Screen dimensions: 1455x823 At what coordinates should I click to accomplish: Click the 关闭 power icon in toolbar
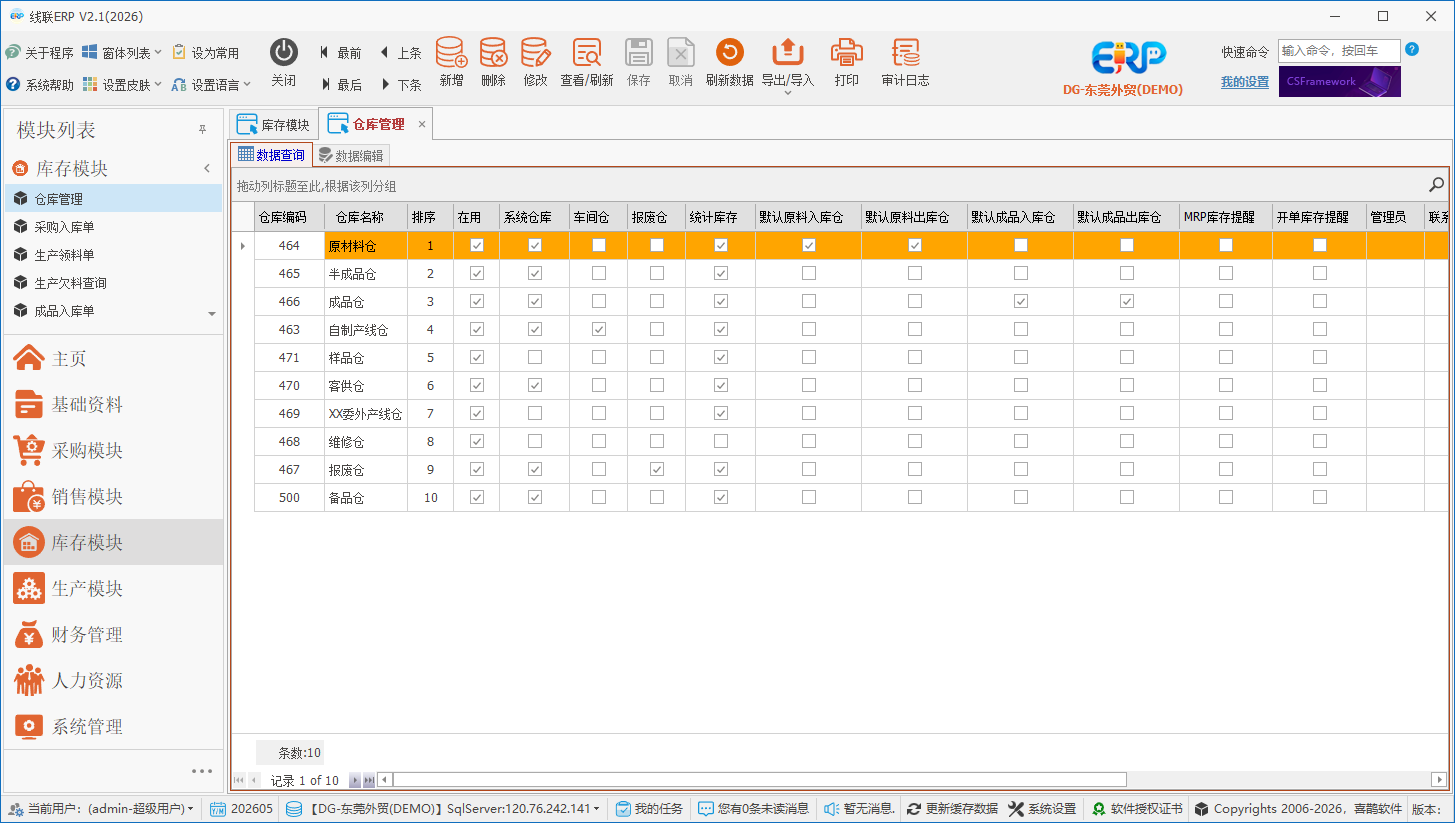click(284, 53)
